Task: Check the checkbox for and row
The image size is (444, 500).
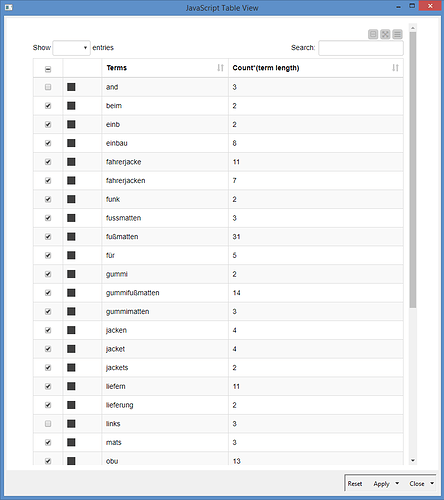Action: coord(48,87)
